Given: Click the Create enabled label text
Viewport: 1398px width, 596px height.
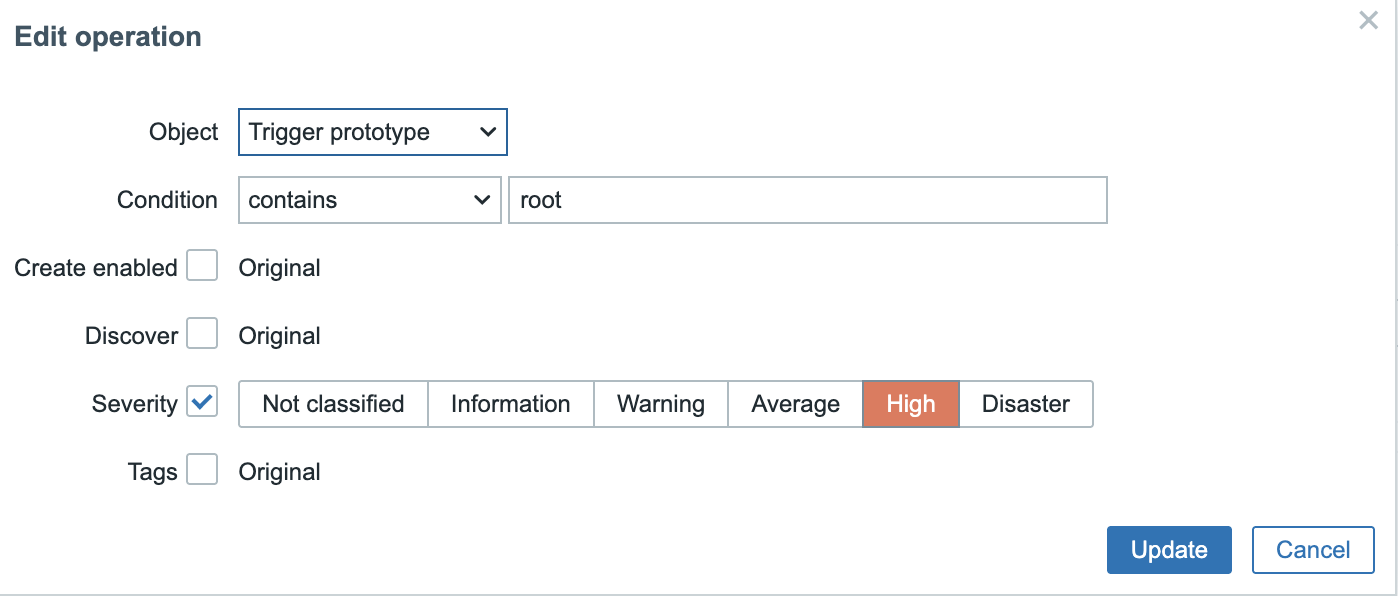Looking at the screenshot, I should tap(96, 268).
